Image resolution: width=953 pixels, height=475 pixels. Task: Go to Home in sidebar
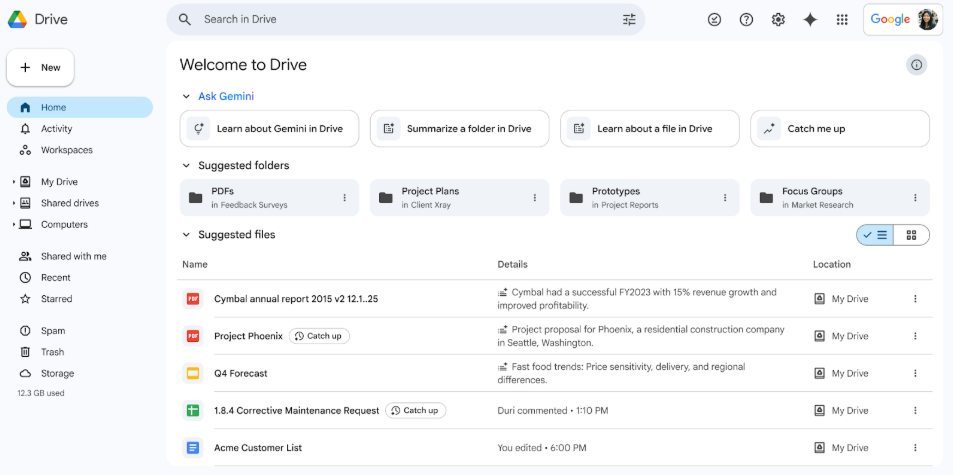point(80,108)
